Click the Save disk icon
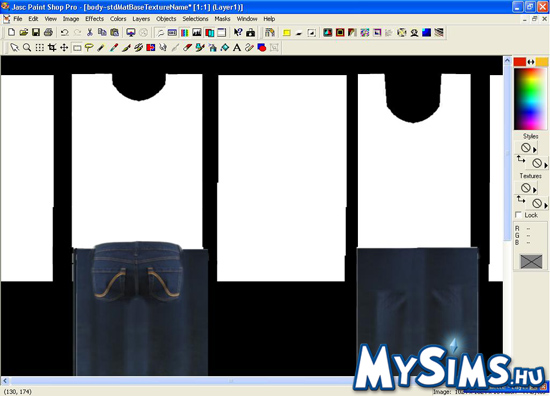The width and height of the screenshot is (550, 396). [x=36, y=33]
